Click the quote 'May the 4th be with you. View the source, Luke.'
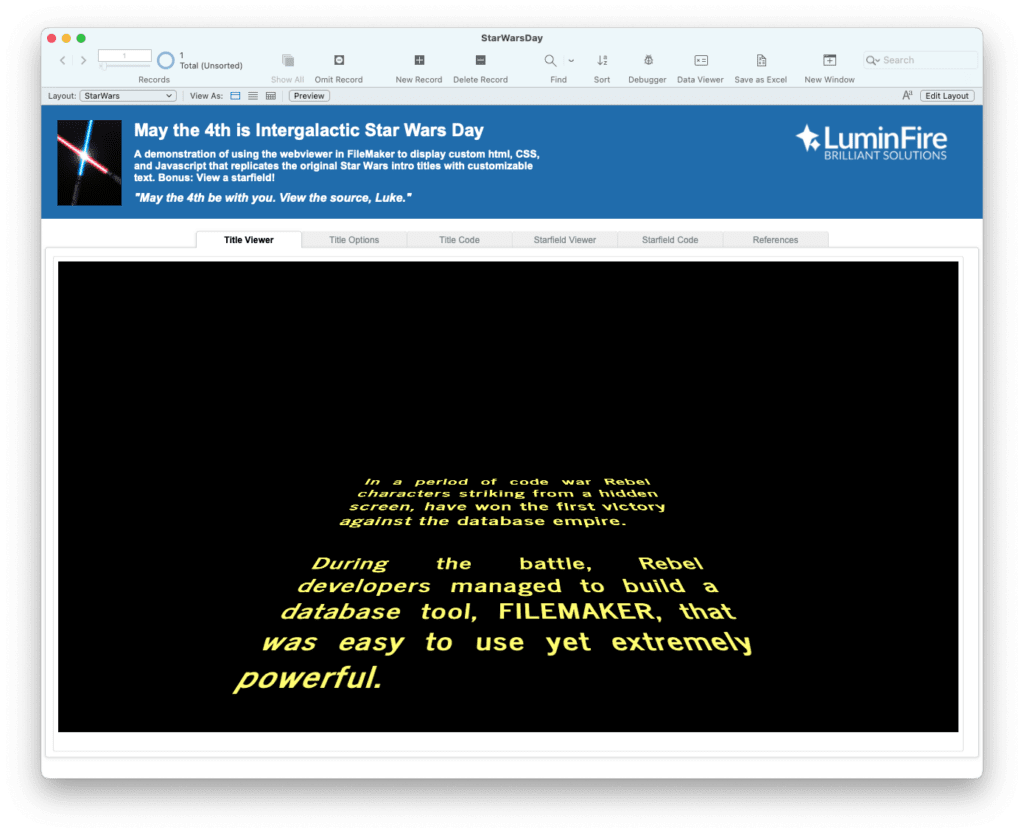The height and width of the screenshot is (833, 1024). point(273,198)
